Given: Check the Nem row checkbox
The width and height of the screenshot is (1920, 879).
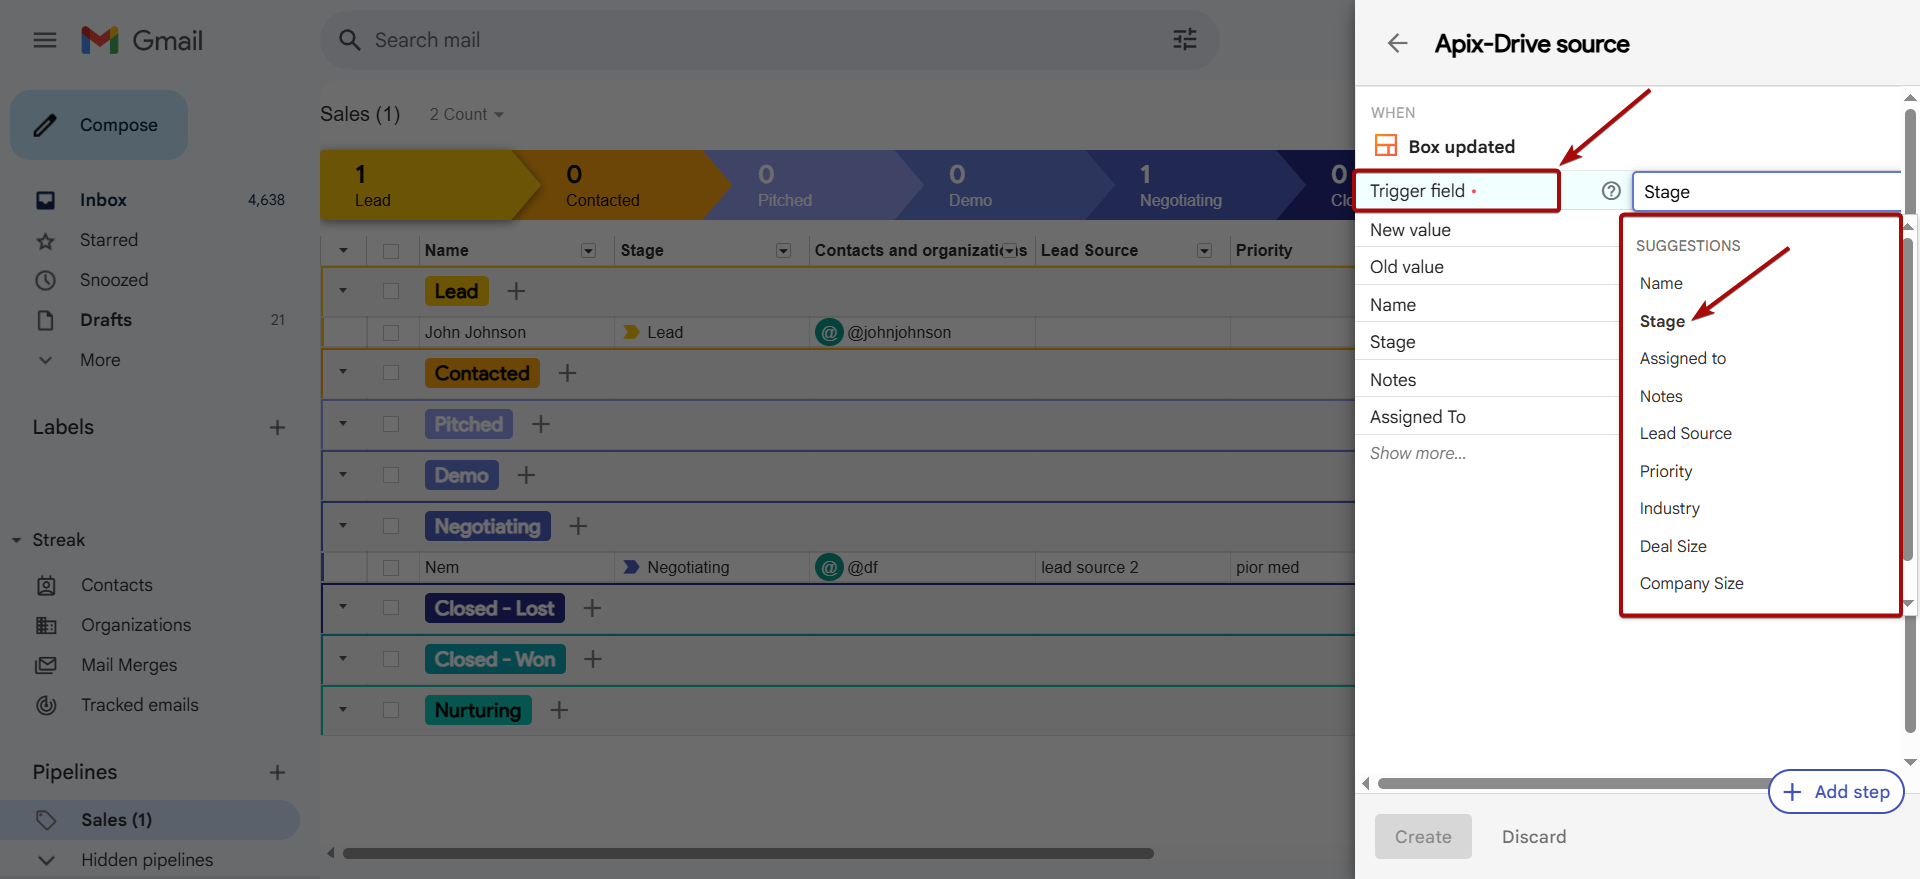Looking at the screenshot, I should point(391,567).
